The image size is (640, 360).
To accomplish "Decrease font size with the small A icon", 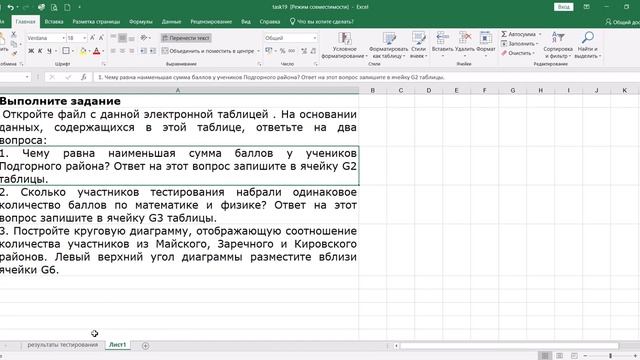I will click(101, 38).
